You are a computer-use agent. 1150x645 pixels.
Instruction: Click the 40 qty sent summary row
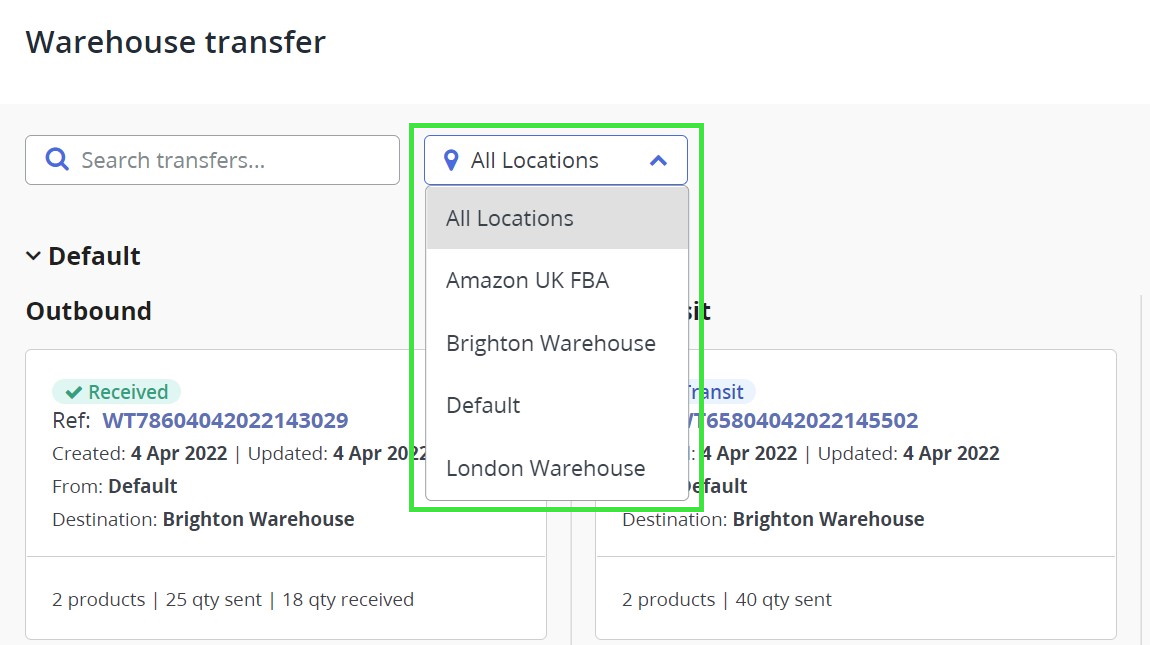click(x=726, y=600)
